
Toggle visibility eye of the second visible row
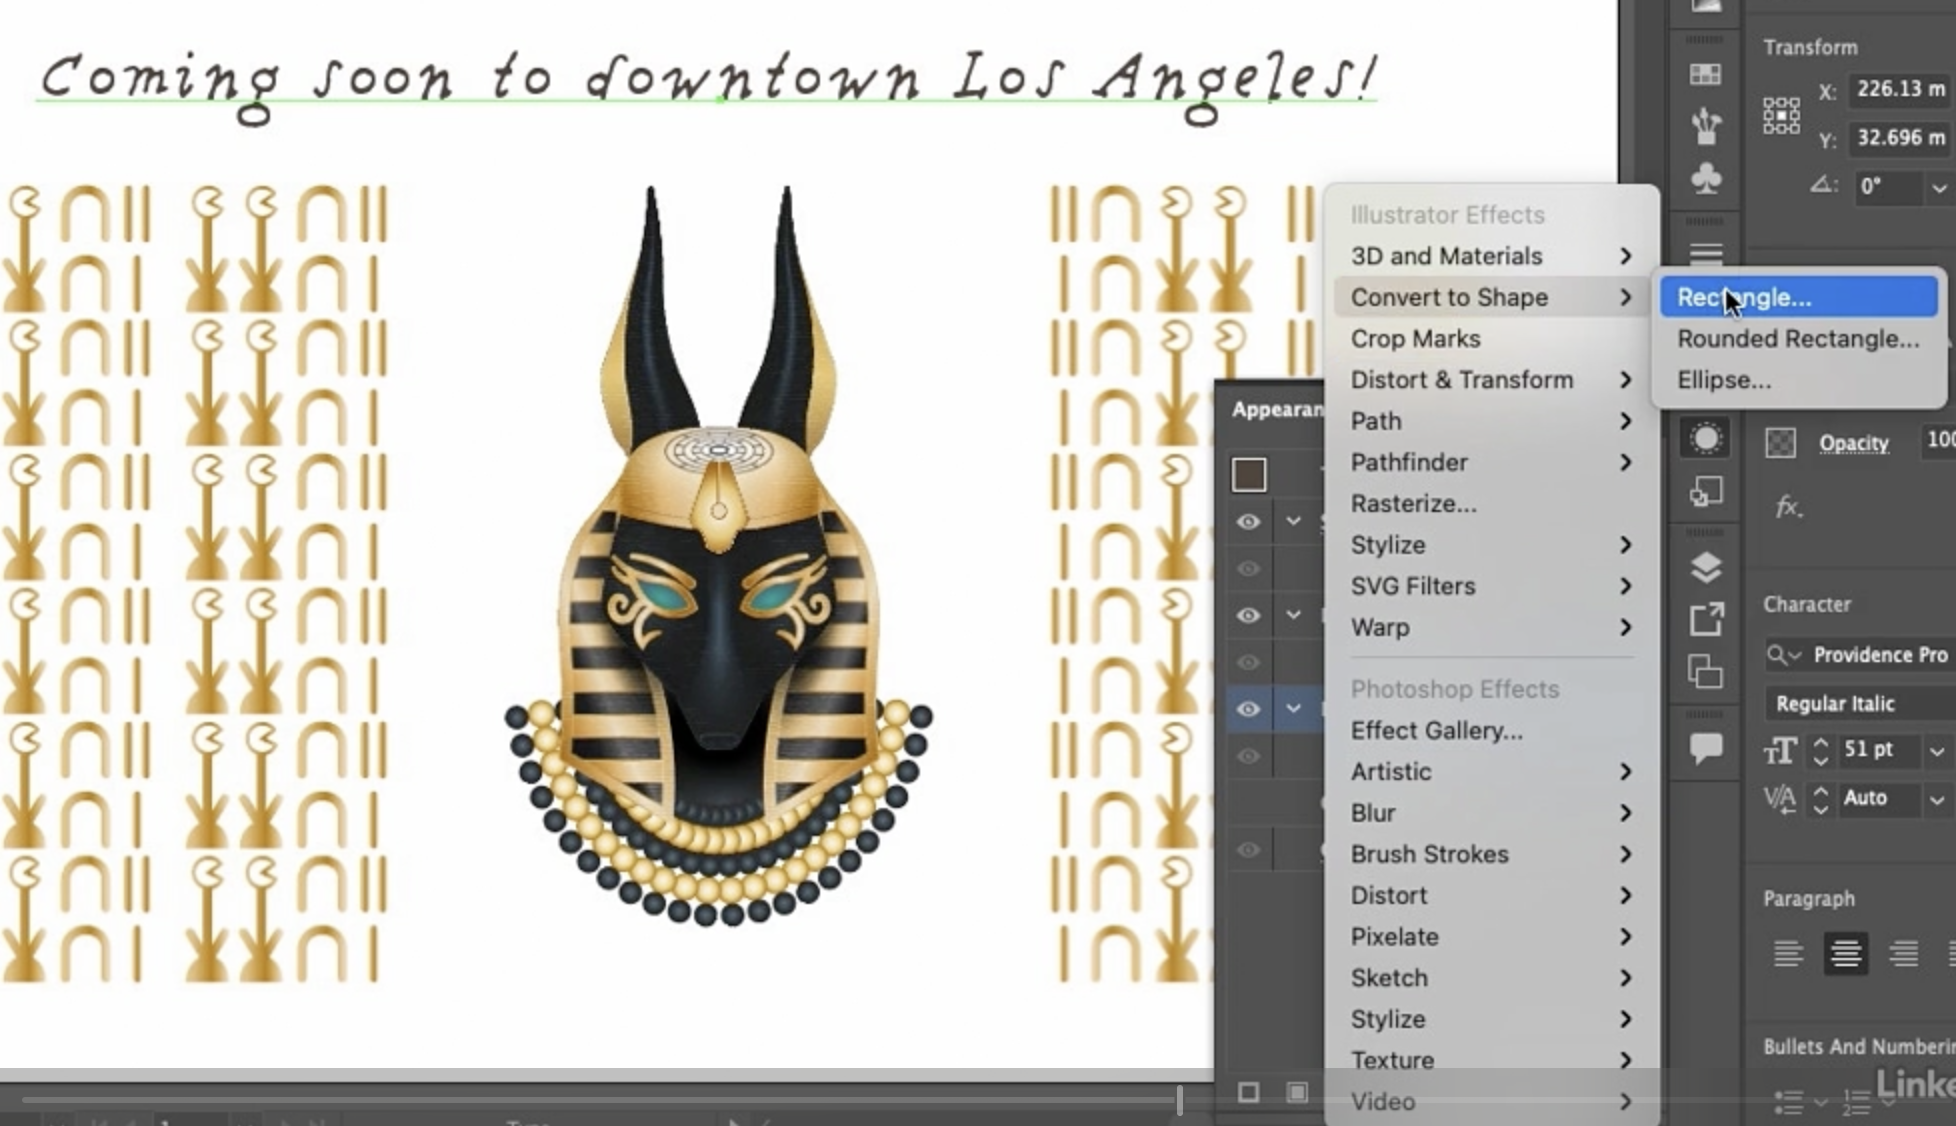[1248, 615]
